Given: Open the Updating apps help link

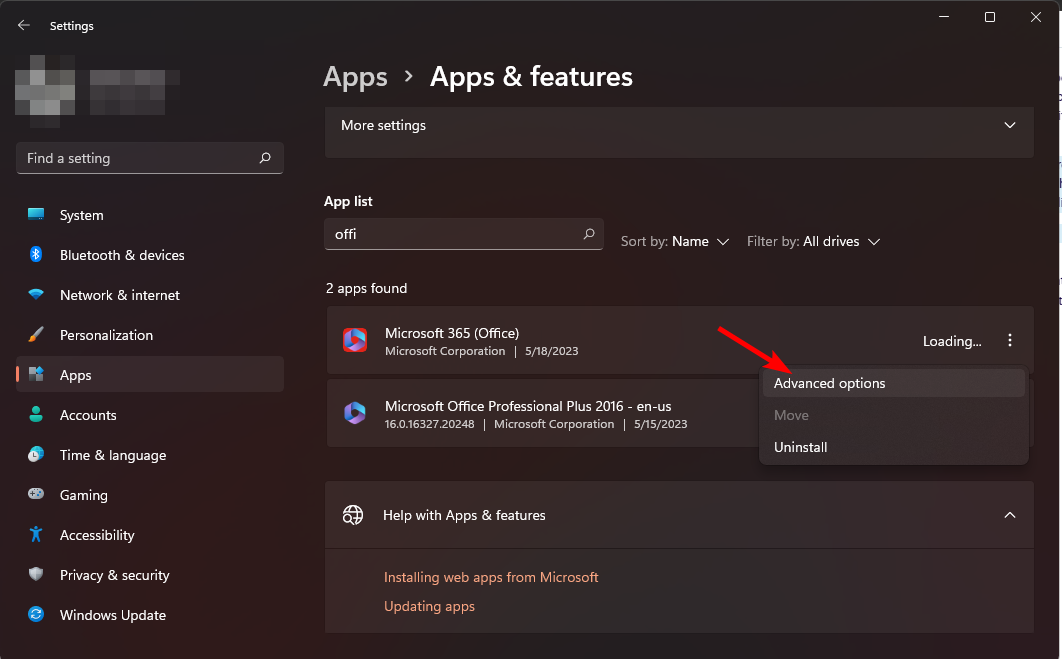Looking at the screenshot, I should 429,606.
